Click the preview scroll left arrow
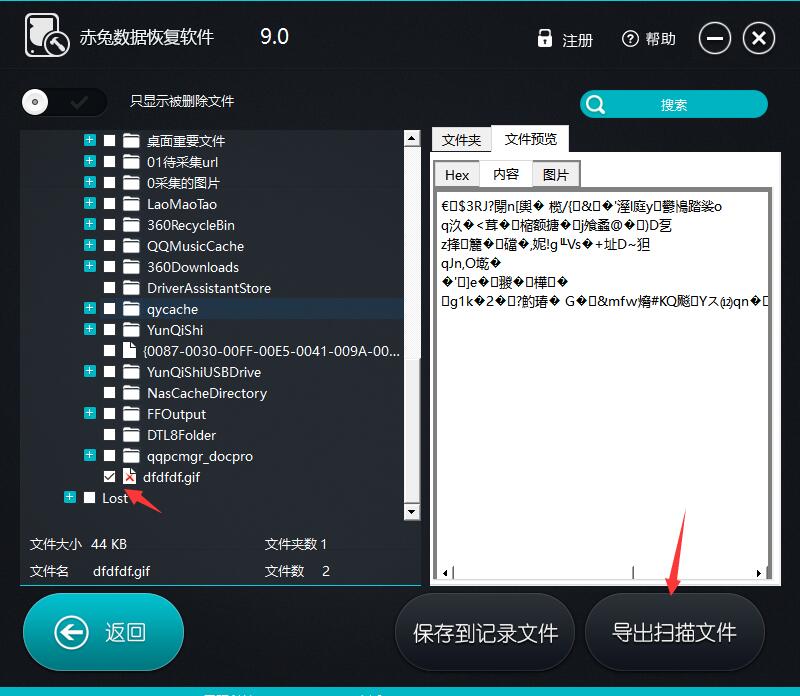The image size is (800, 696). click(x=445, y=573)
